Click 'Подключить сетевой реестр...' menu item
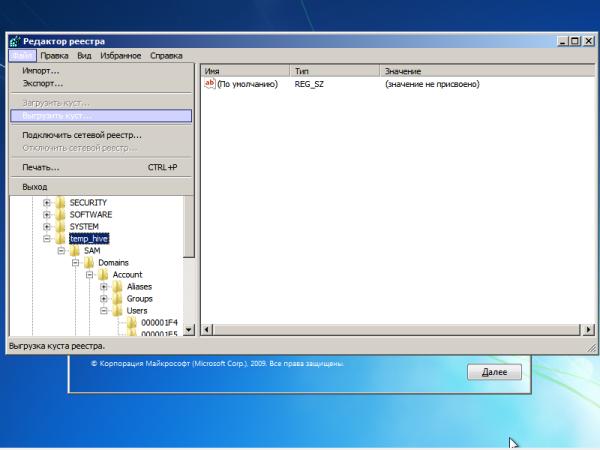 pos(82,135)
